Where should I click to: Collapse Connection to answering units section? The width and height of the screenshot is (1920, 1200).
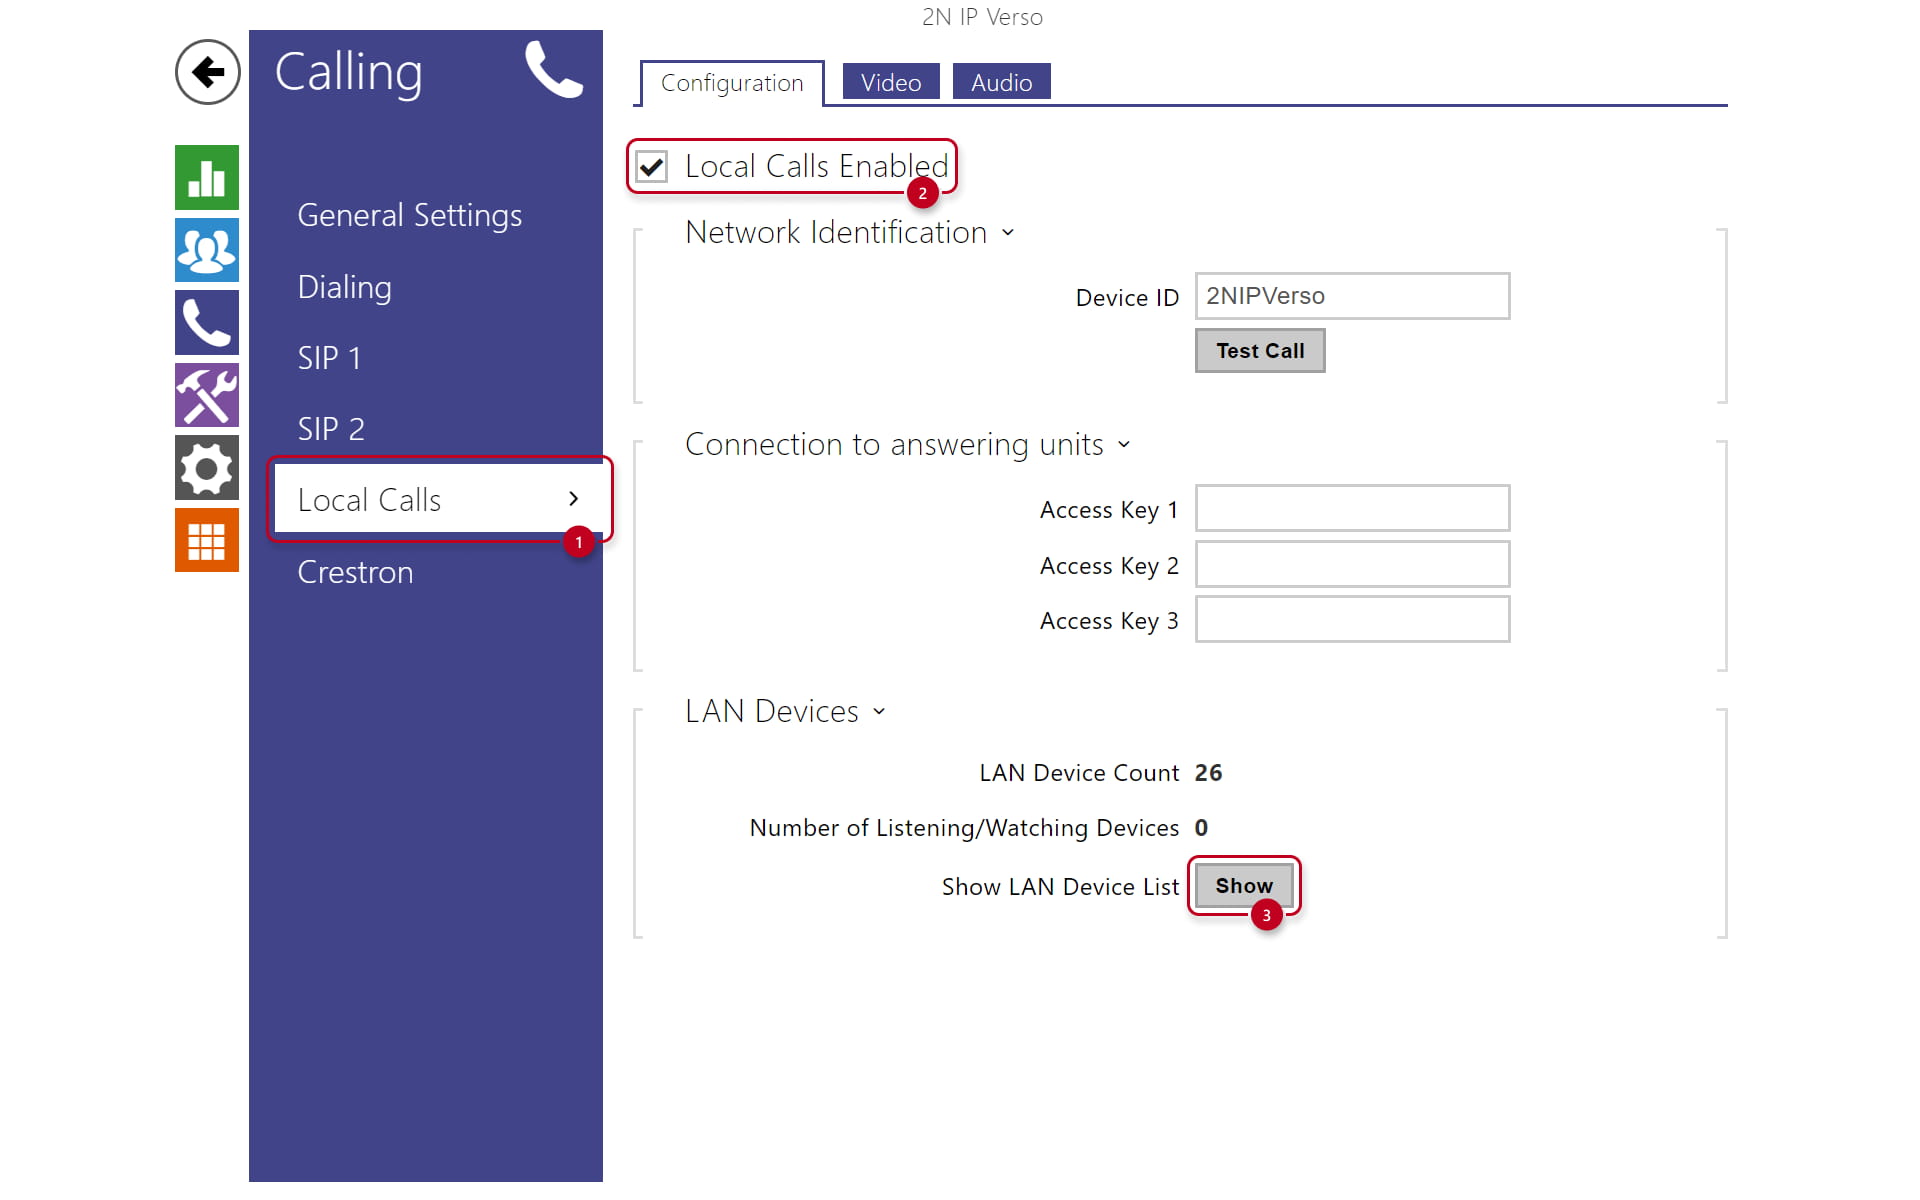click(1124, 445)
